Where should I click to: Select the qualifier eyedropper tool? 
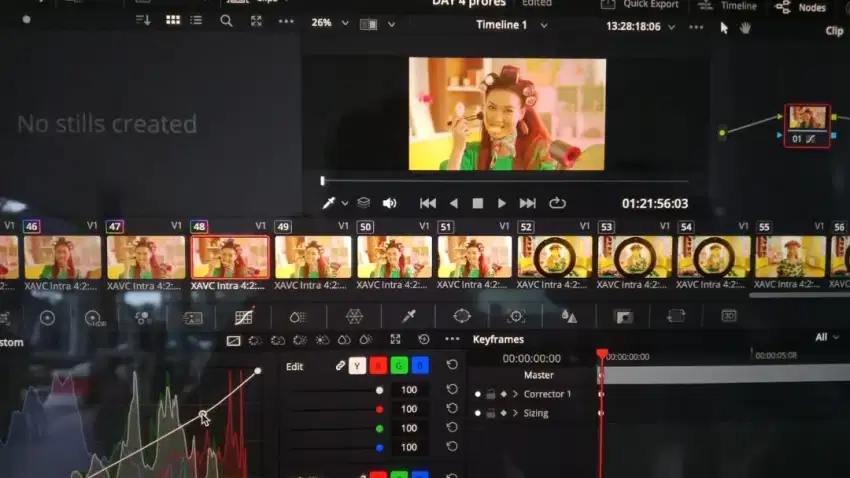click(x=329, y=203)
